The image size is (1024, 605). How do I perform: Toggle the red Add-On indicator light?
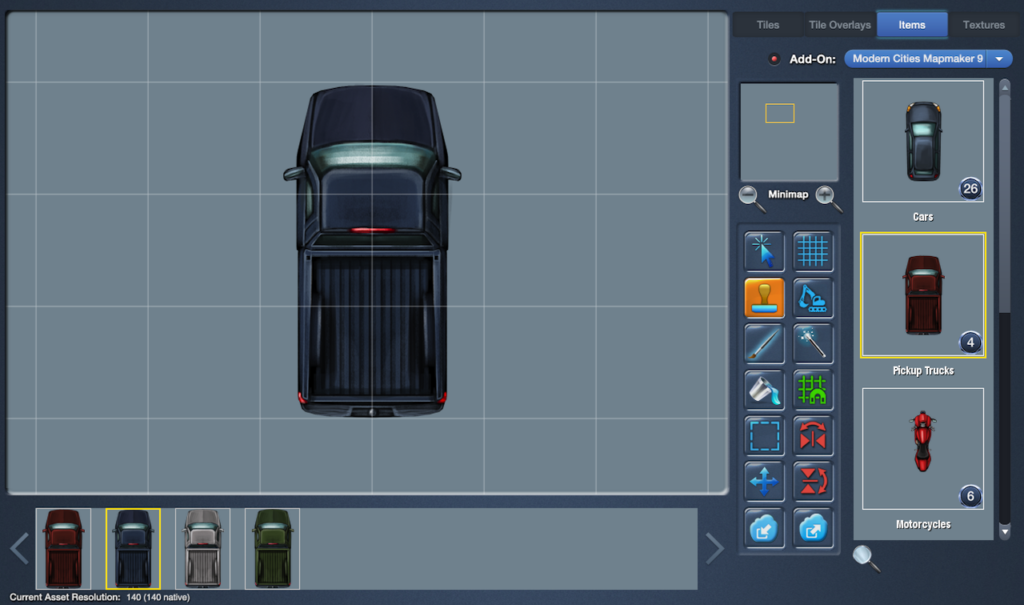click(774, 59)
